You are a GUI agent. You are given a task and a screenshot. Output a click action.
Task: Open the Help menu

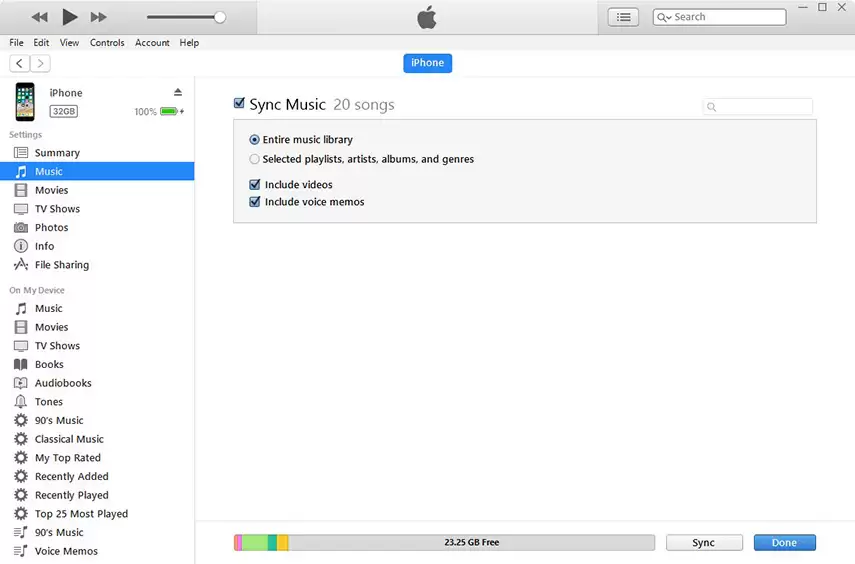click(x=189, y=43)
